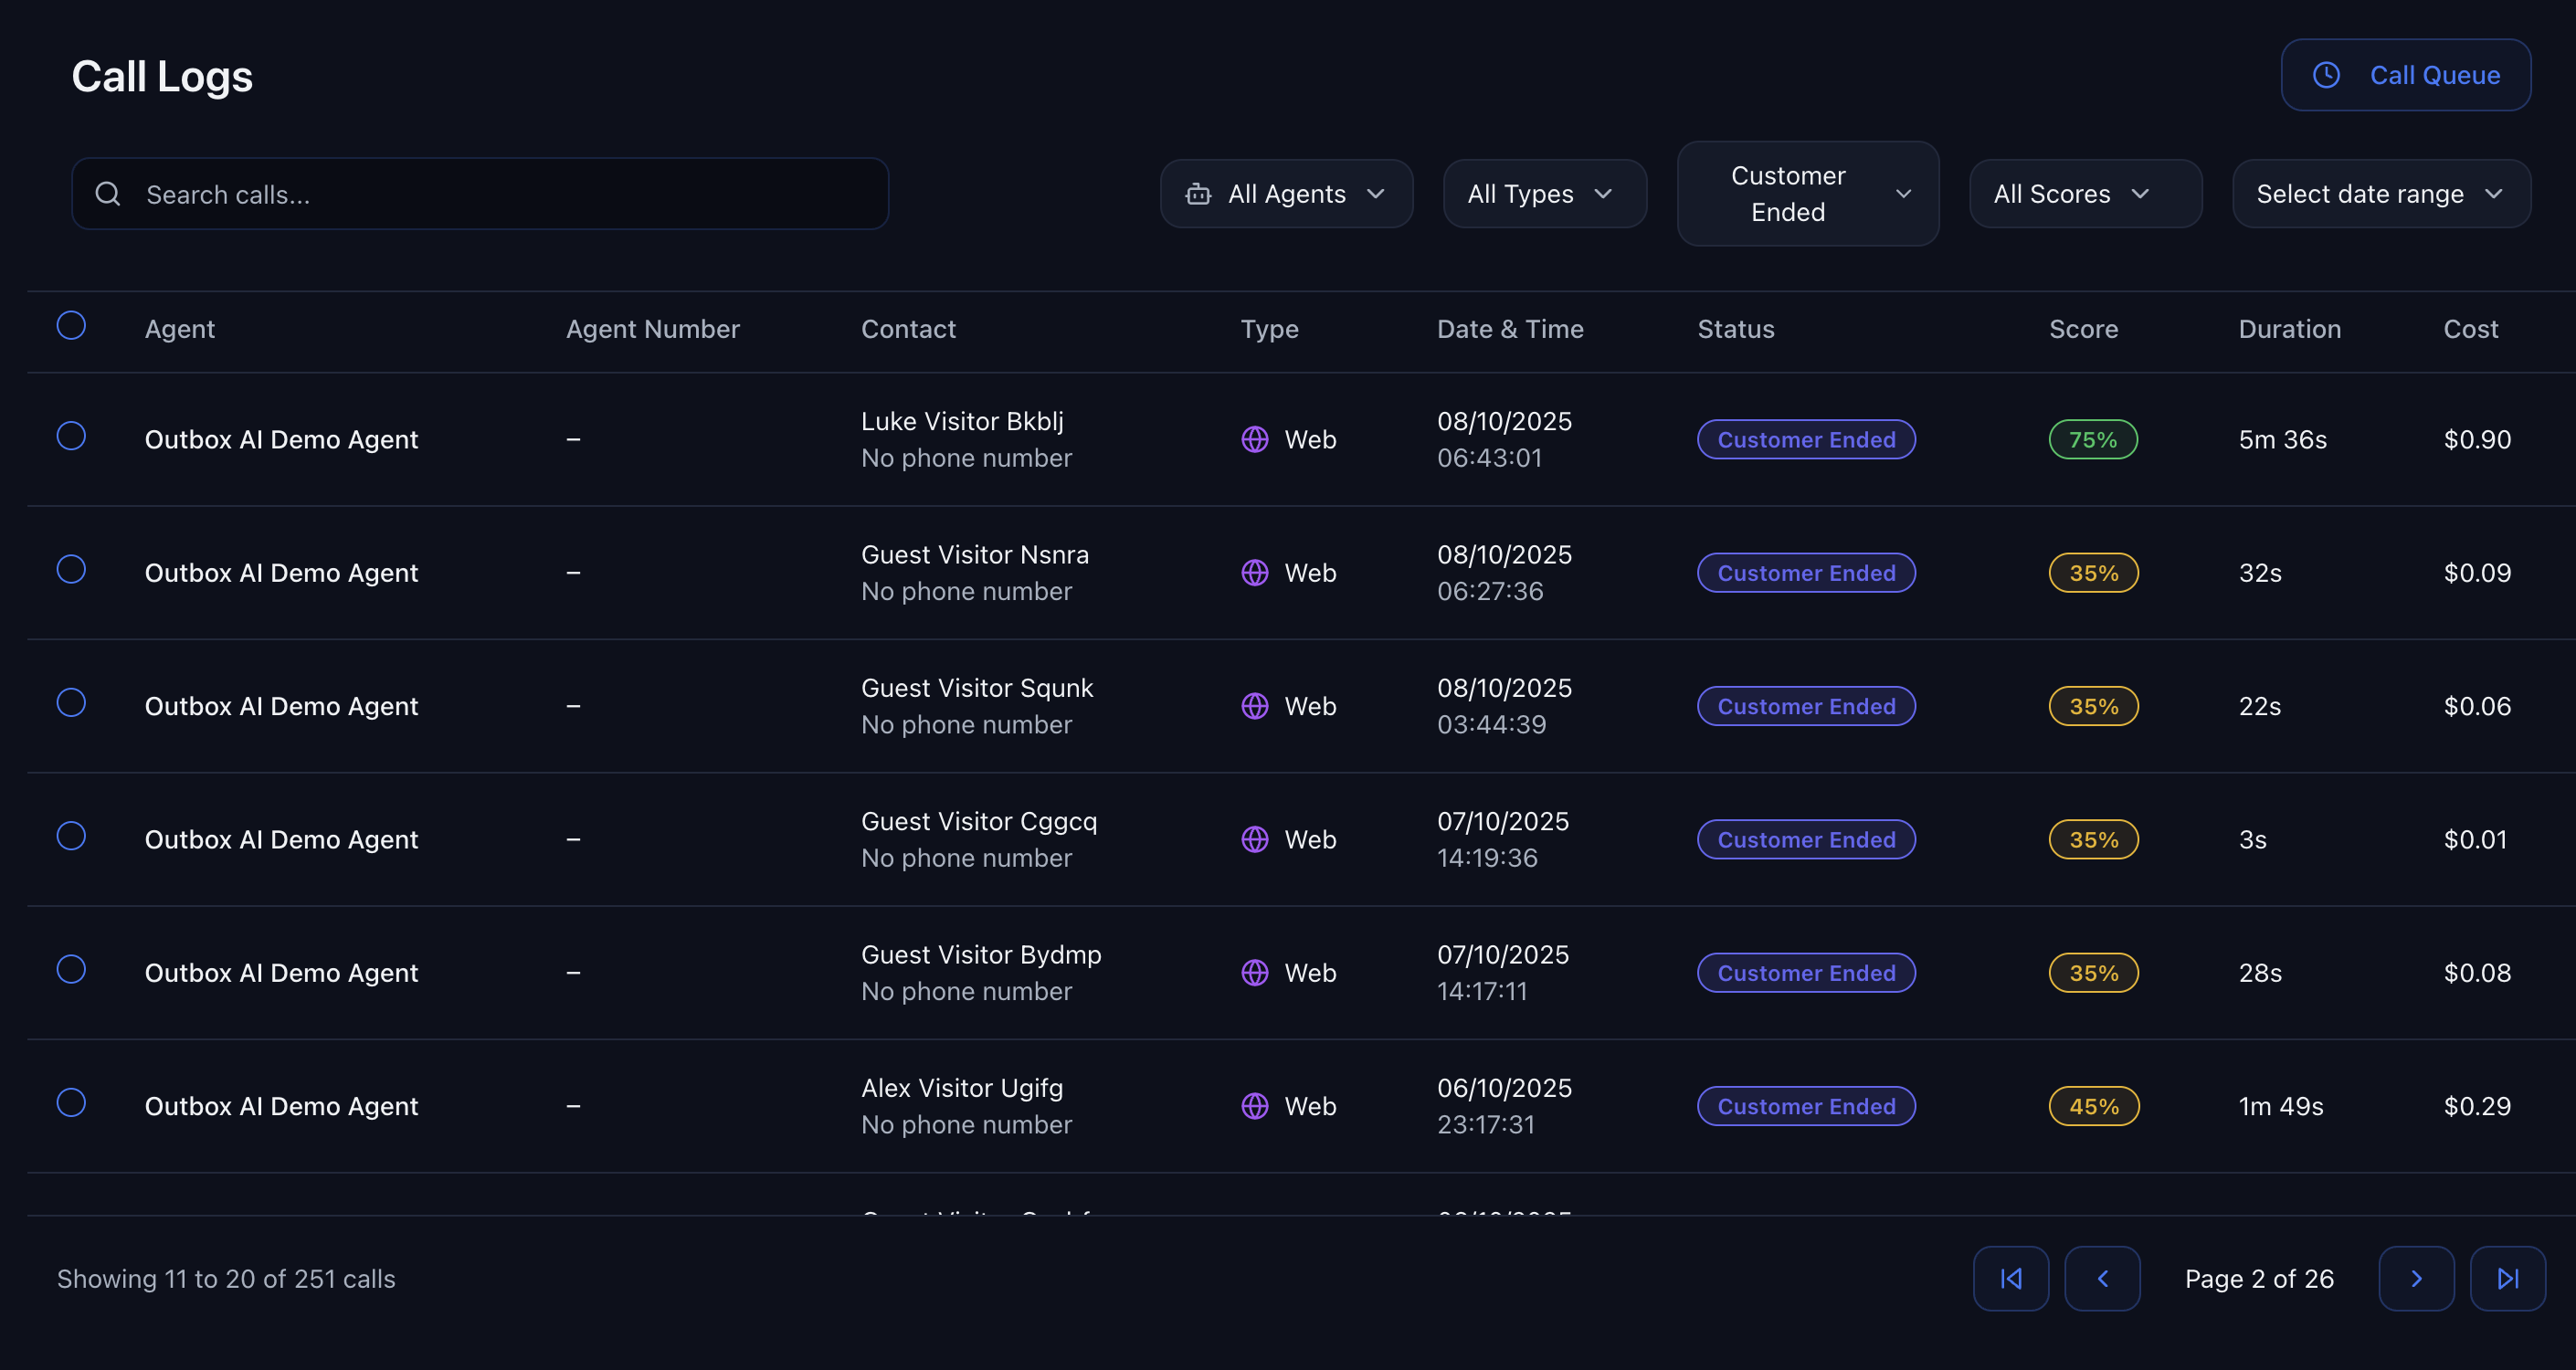Viewport: 2576px width, 1370px height.
Task: Select the Luke Visitor Bkblj call row checkbox
Action: coord(71,436)
